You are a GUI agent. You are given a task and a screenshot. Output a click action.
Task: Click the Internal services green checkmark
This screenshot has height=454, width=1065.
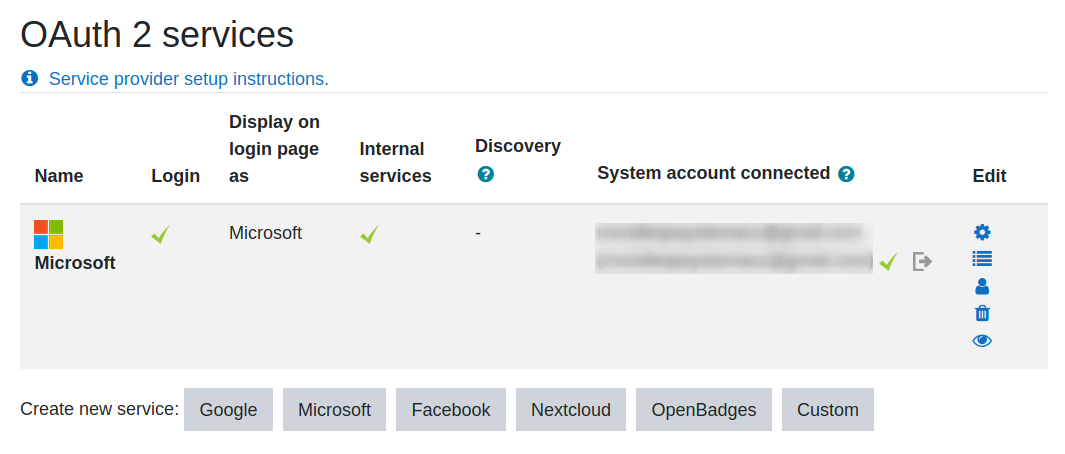369,235
